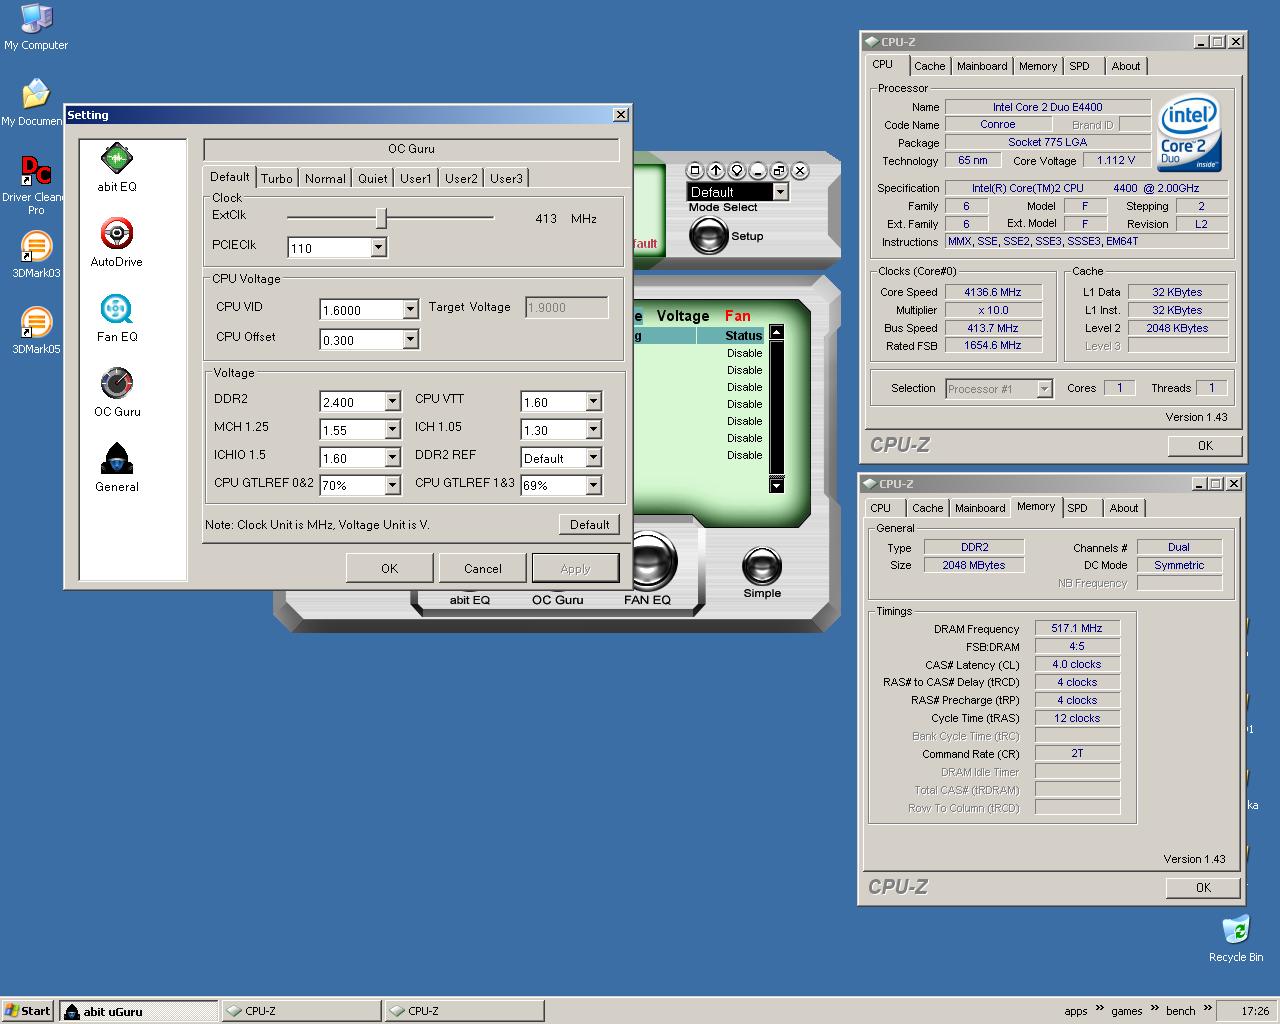Click the taskbar clock showing 17:26
1280x1024 pixels.
pyautogui.click(x=1255, y=1011)
